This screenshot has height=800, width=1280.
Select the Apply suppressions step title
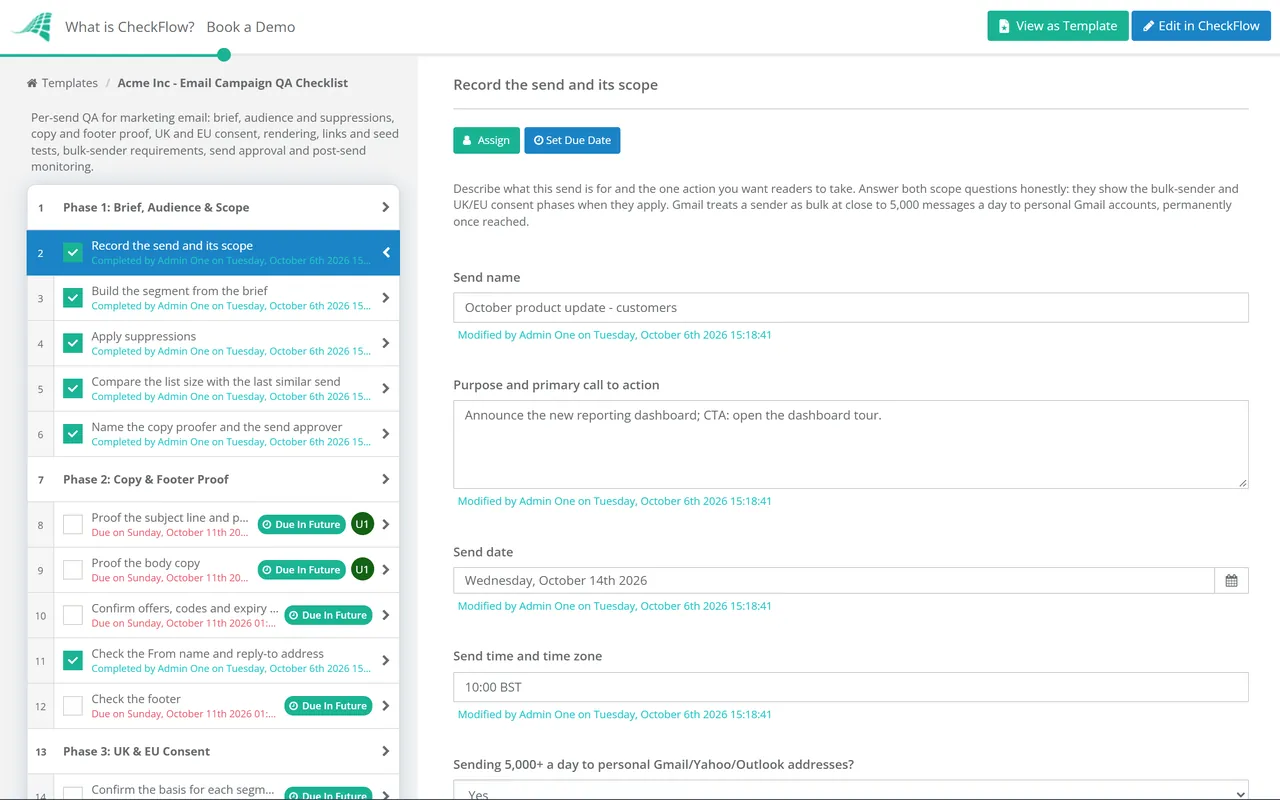tap(144, 336)
